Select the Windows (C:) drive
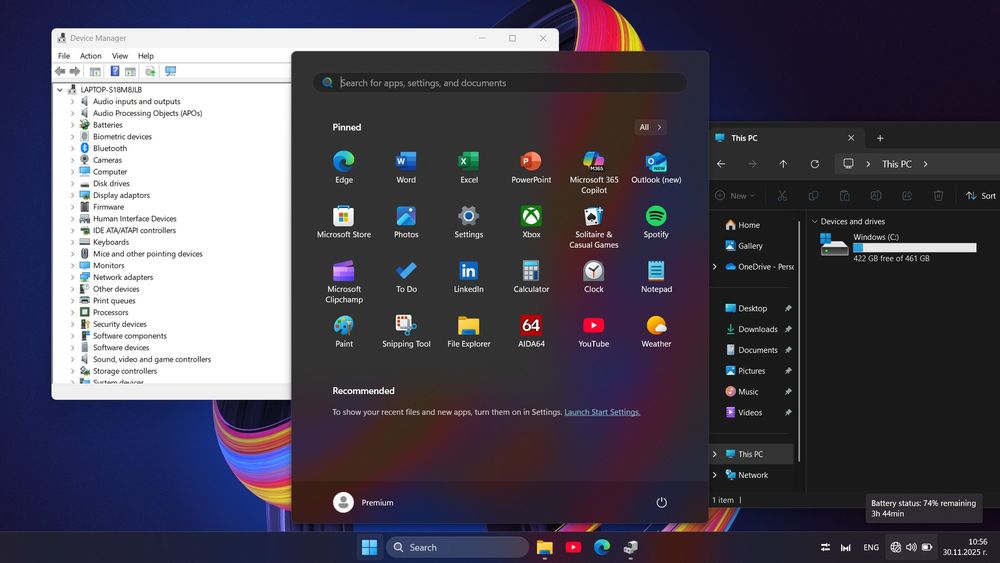This screenshot has height=563, width=1000. (898, 247)
